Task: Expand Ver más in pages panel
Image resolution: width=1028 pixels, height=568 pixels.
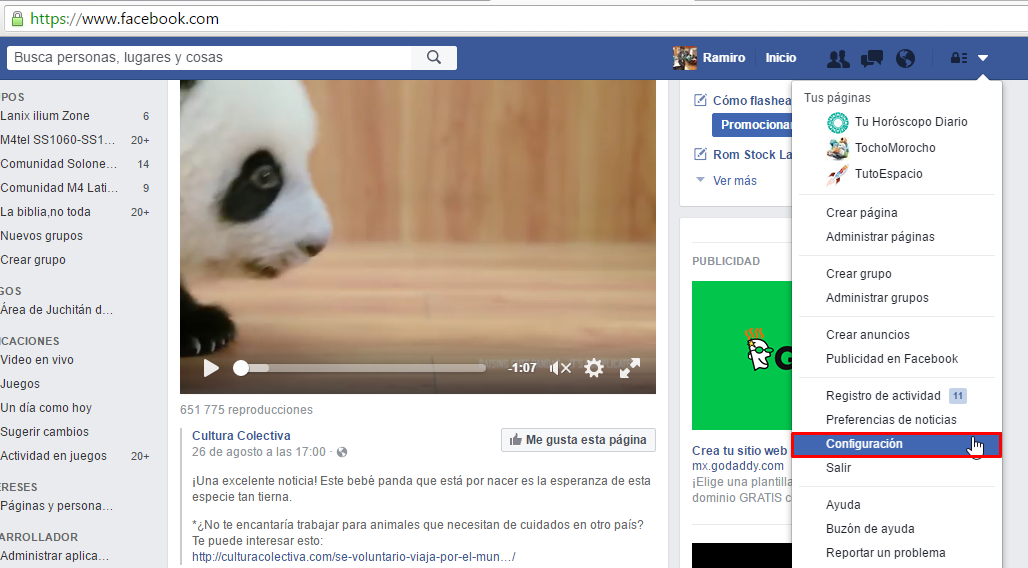Action: point(734,180)
